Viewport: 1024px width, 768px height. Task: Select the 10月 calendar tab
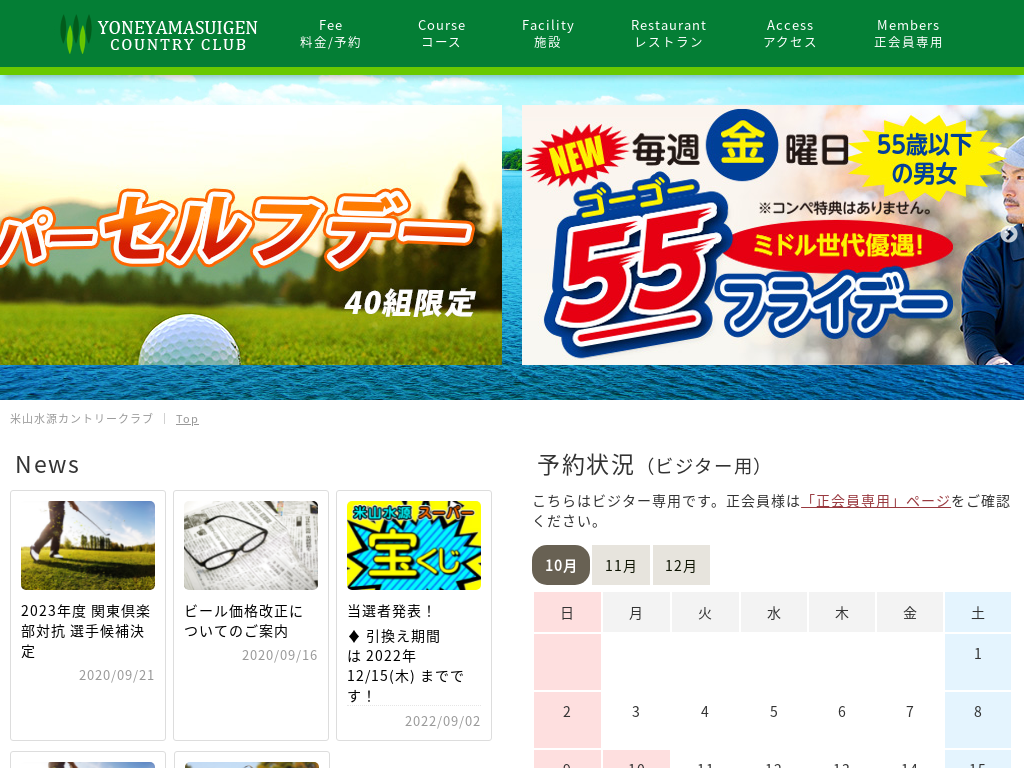point(561,565)
